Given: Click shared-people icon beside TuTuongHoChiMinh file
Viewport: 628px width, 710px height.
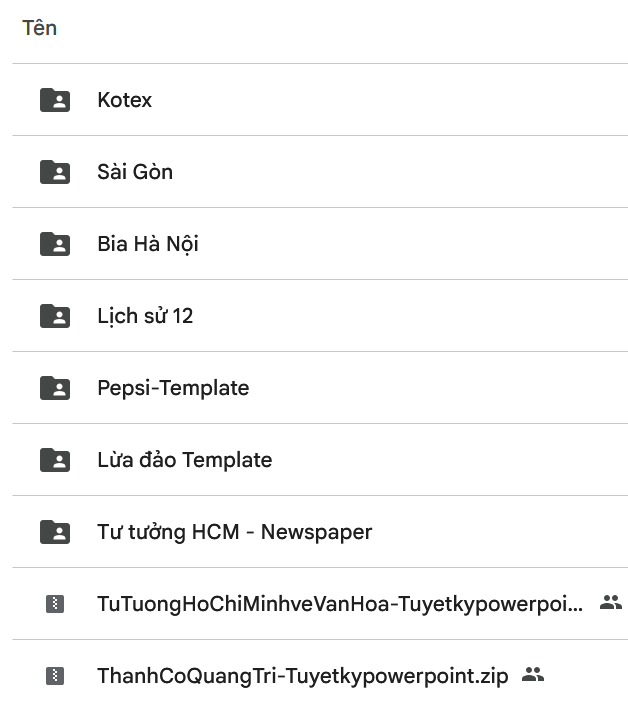Looking at the screenshot, I should 610,603.
